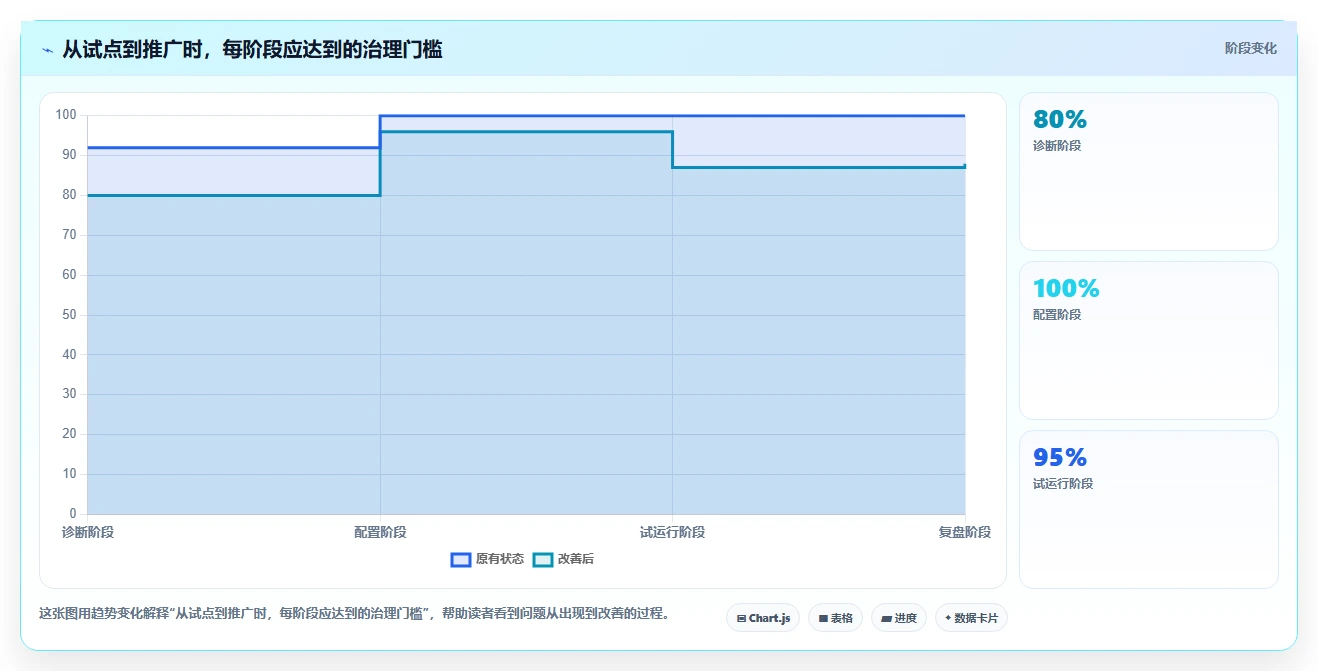1318x671 pixels.
Task: Click the y-axis value 100
Action: coord(66,115)
